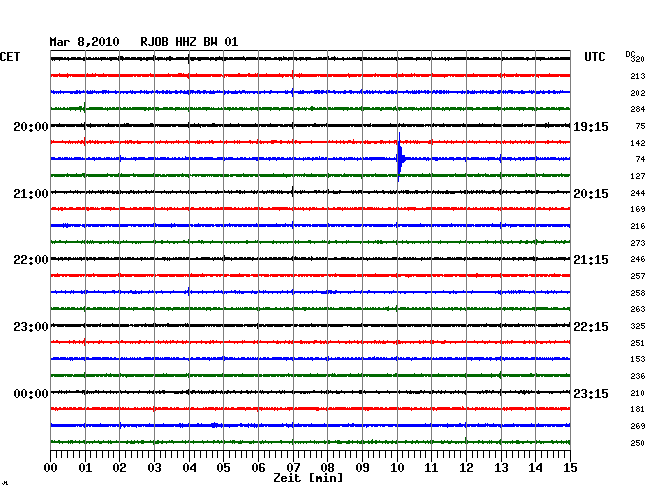Image resolution: width=650 pixels, height=494 pixels.
Task: Select the 22:00 CET time label
Action: (31, 260)
